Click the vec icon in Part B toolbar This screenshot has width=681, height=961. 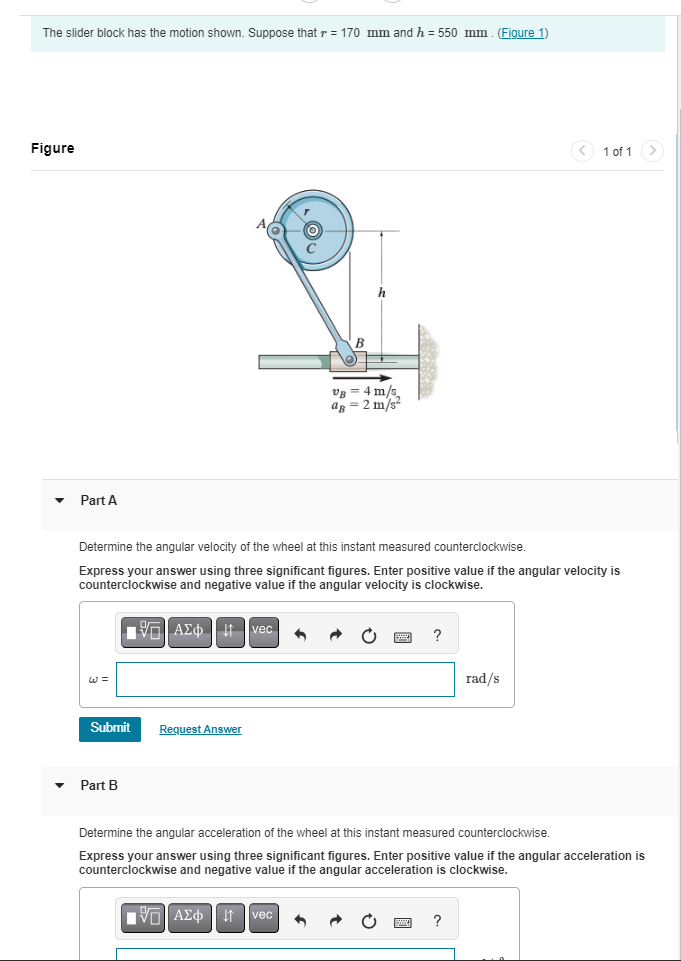(x=262, y=918)
